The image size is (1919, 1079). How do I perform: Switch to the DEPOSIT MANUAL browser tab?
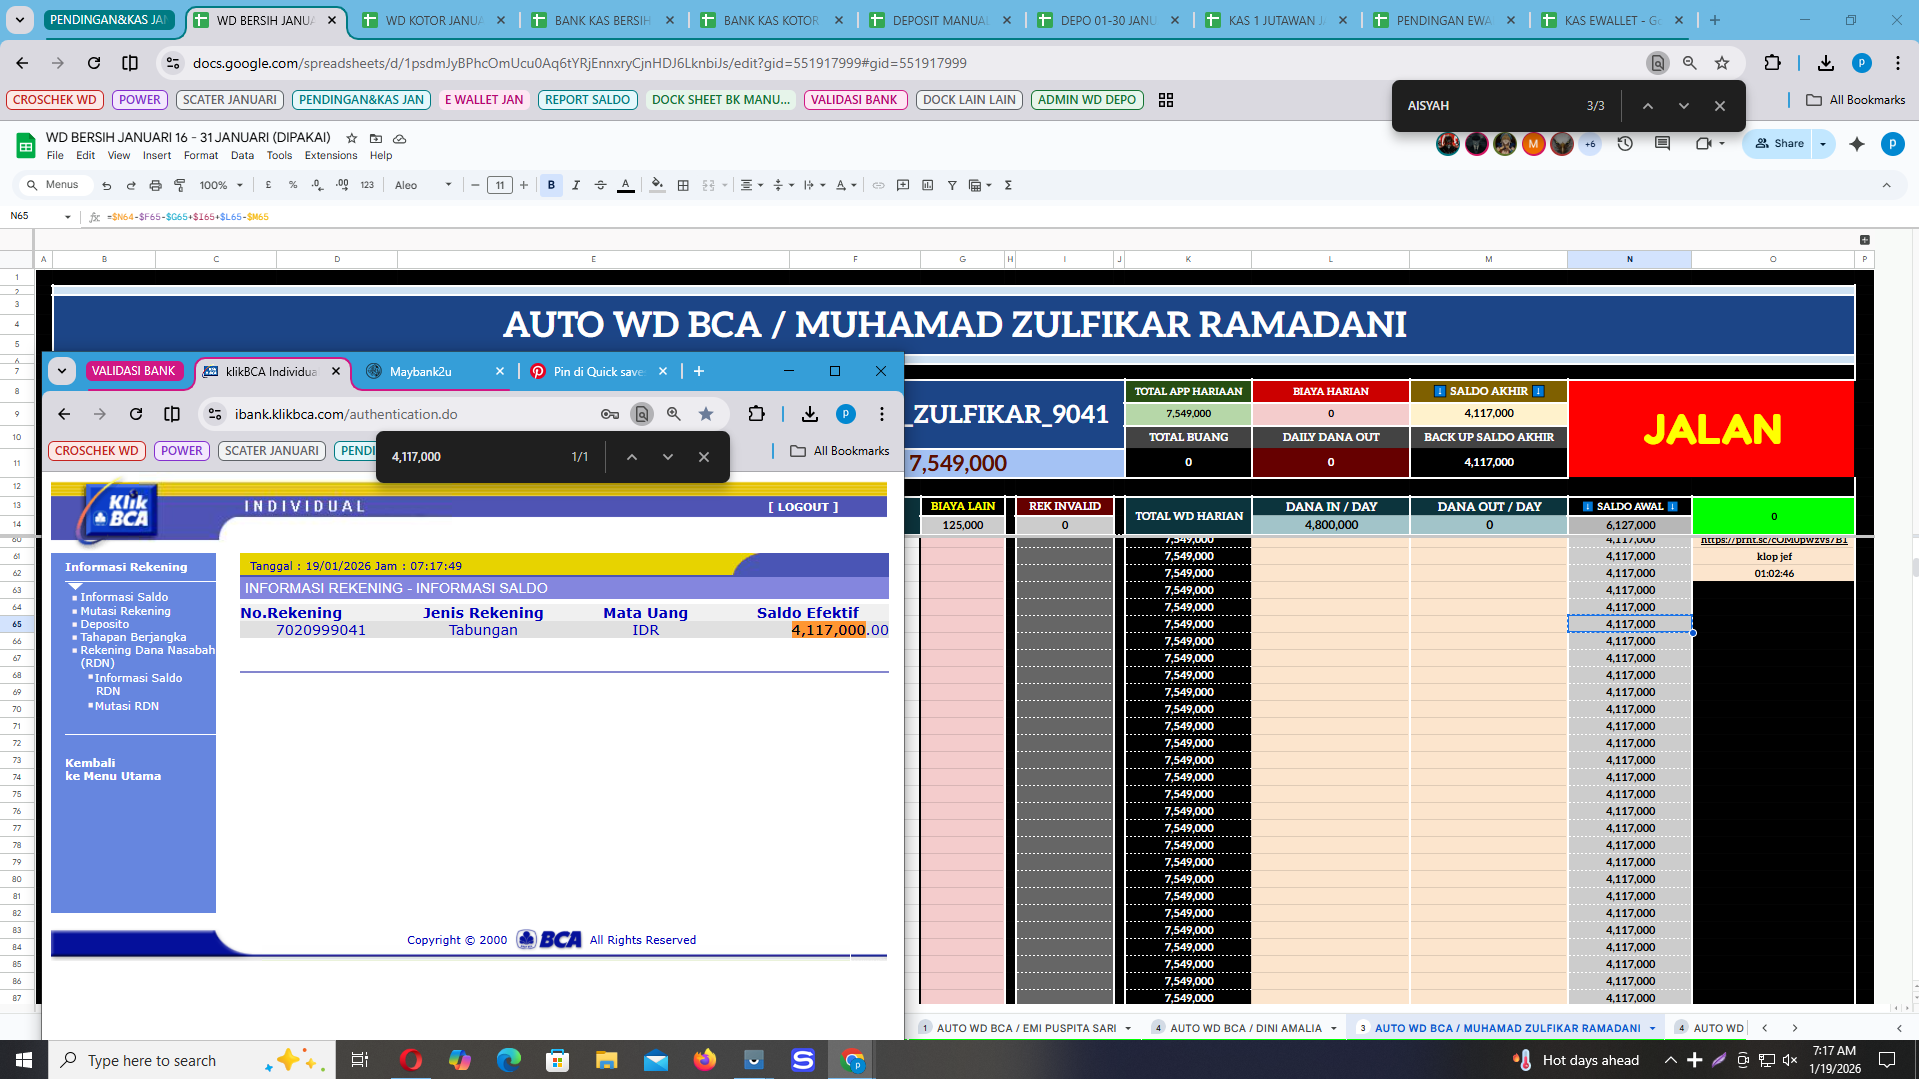pyautogui.click(x=941, y=20)
